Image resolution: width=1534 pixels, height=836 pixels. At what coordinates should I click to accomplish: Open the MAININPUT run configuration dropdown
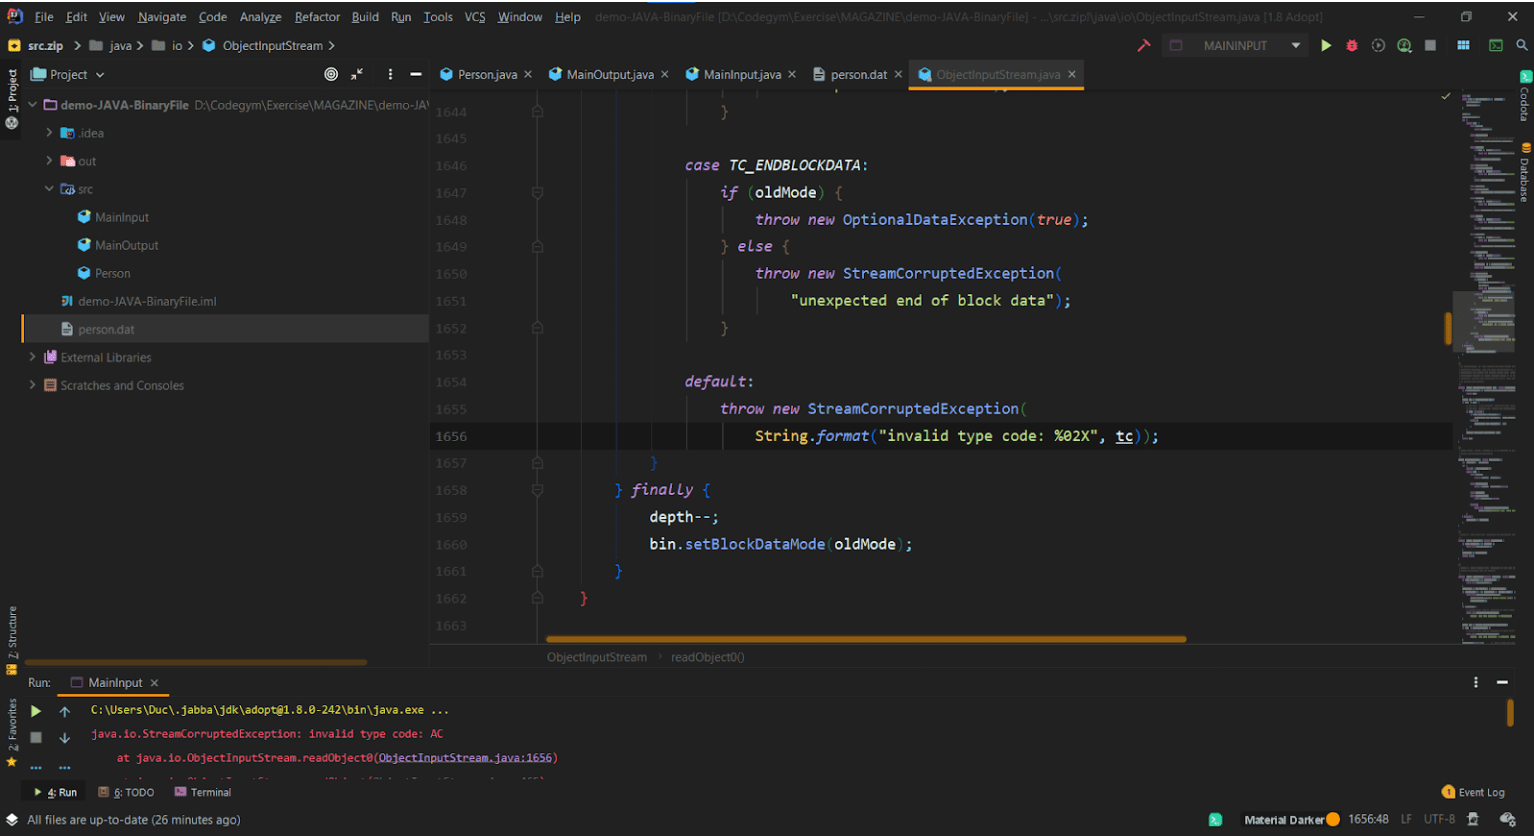coord(1236,45)
